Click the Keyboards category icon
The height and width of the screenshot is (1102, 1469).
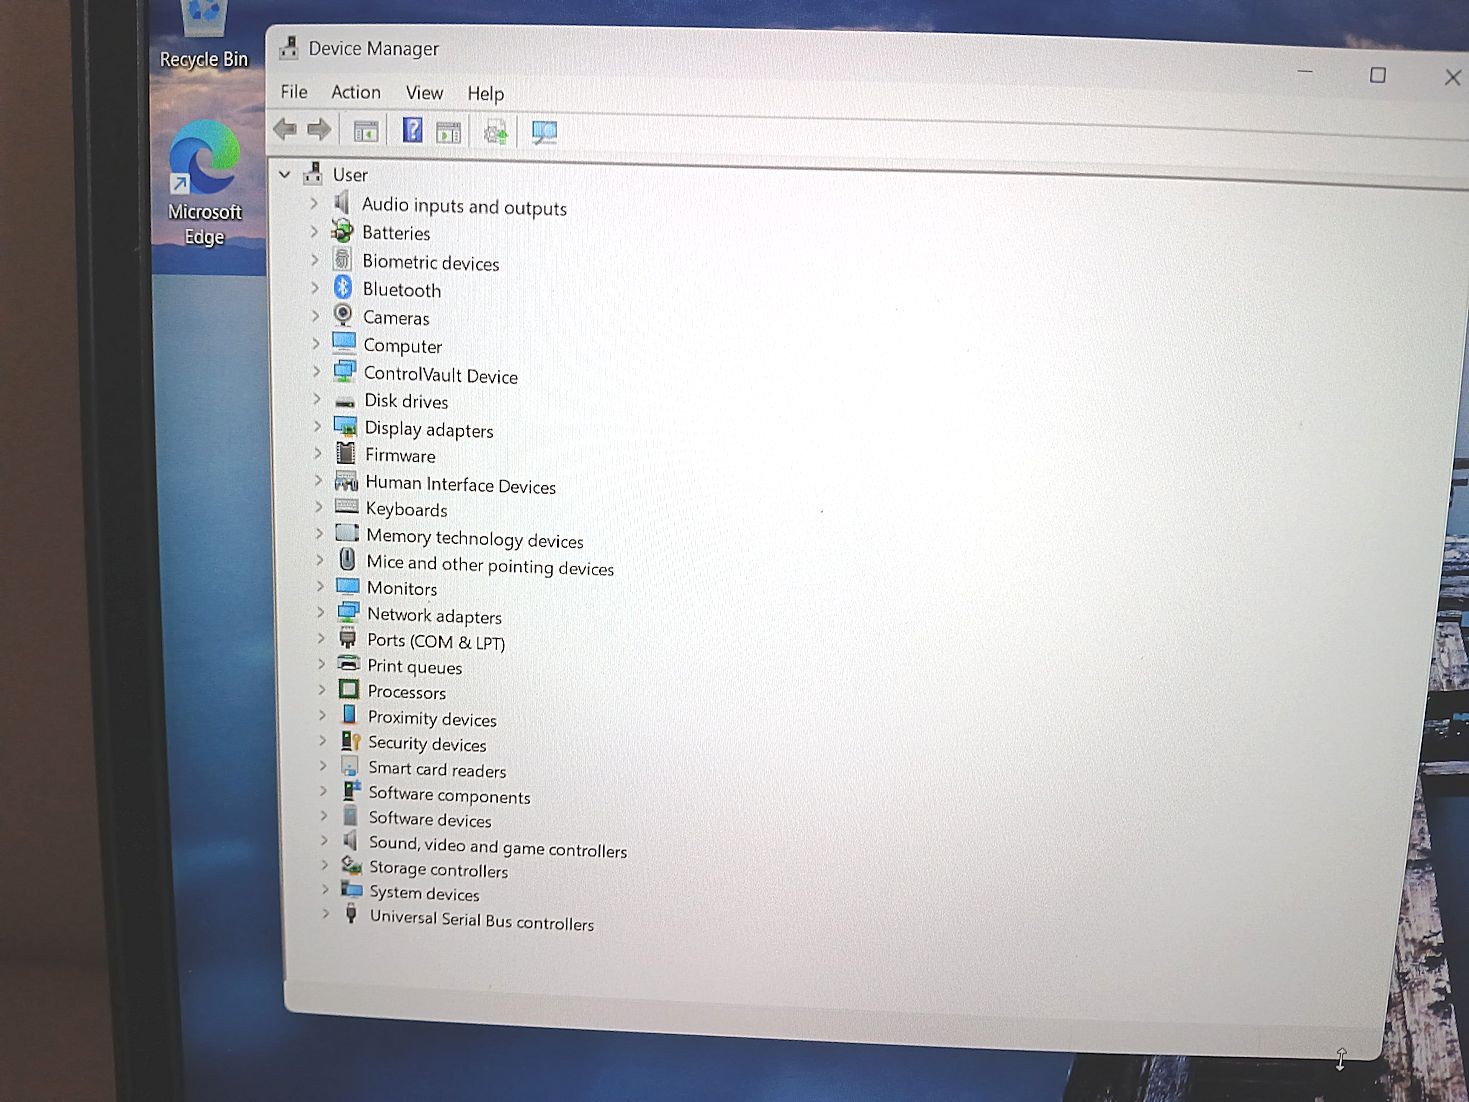(347, 507)
